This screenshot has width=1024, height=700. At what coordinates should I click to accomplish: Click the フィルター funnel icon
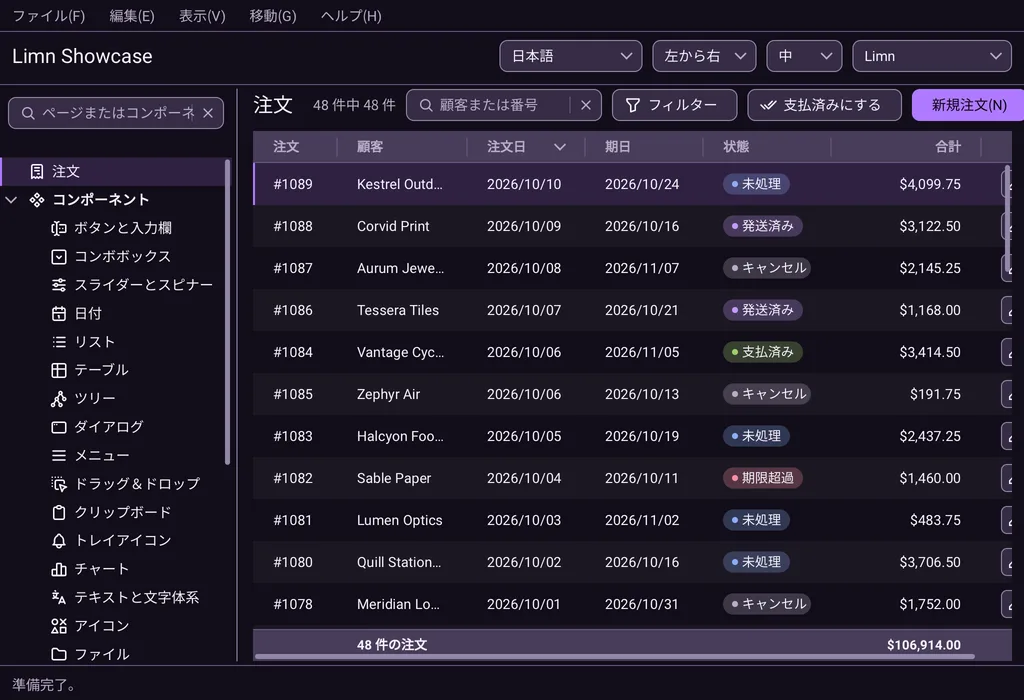(x=633, y=105)
